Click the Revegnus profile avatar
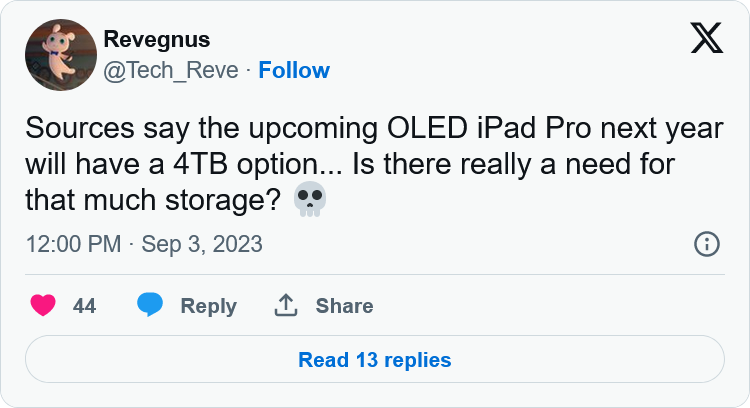This screenshot has height=408, width=750. 60,55
